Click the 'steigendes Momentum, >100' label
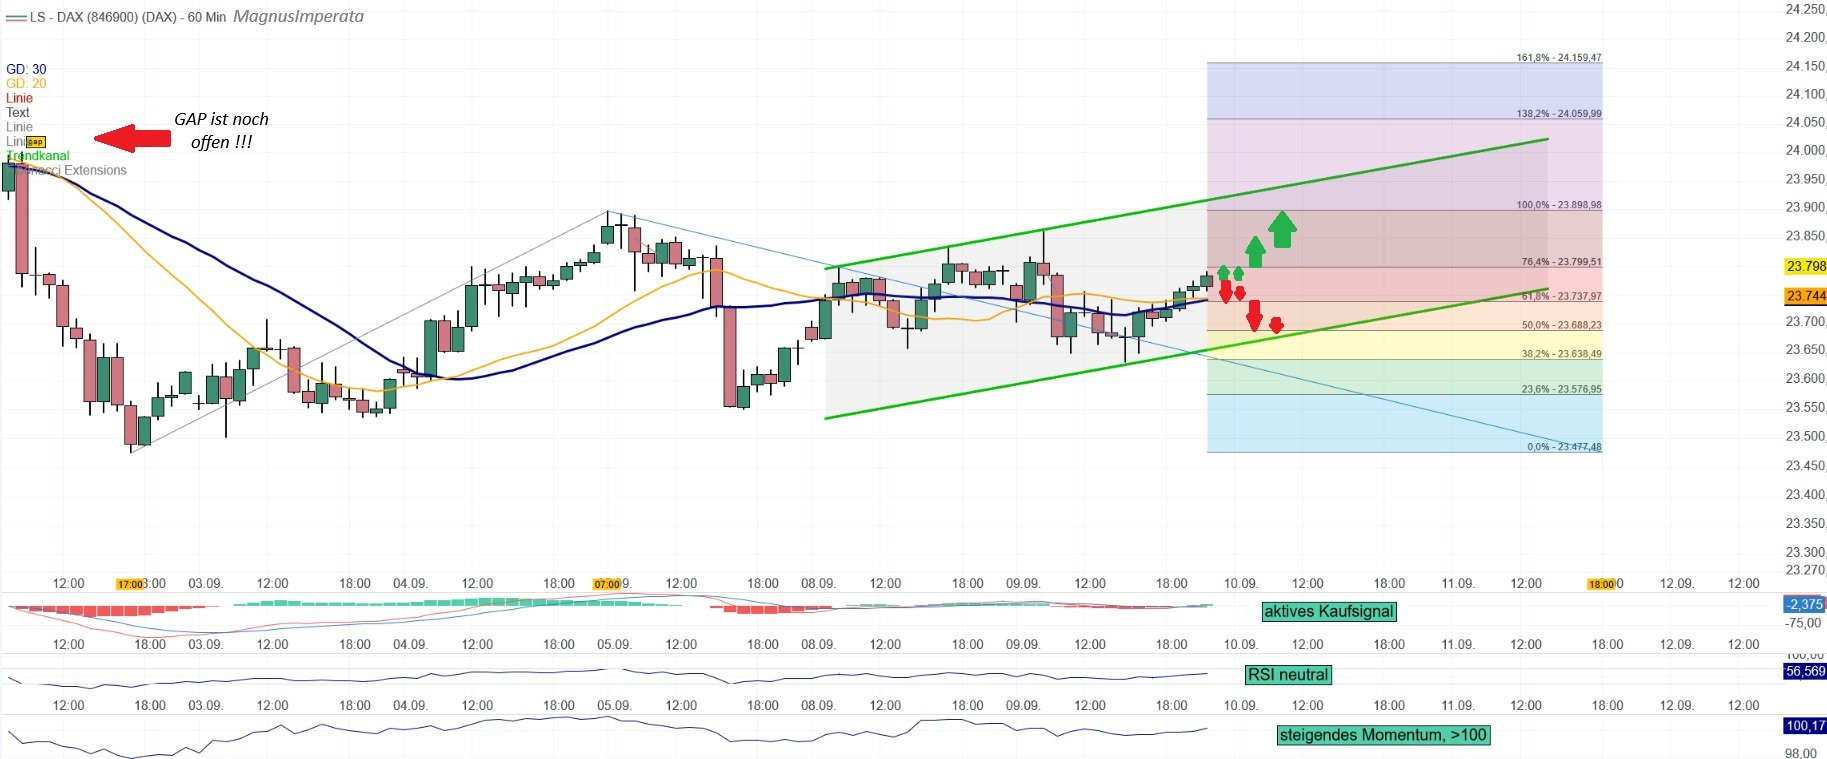 1383,735
